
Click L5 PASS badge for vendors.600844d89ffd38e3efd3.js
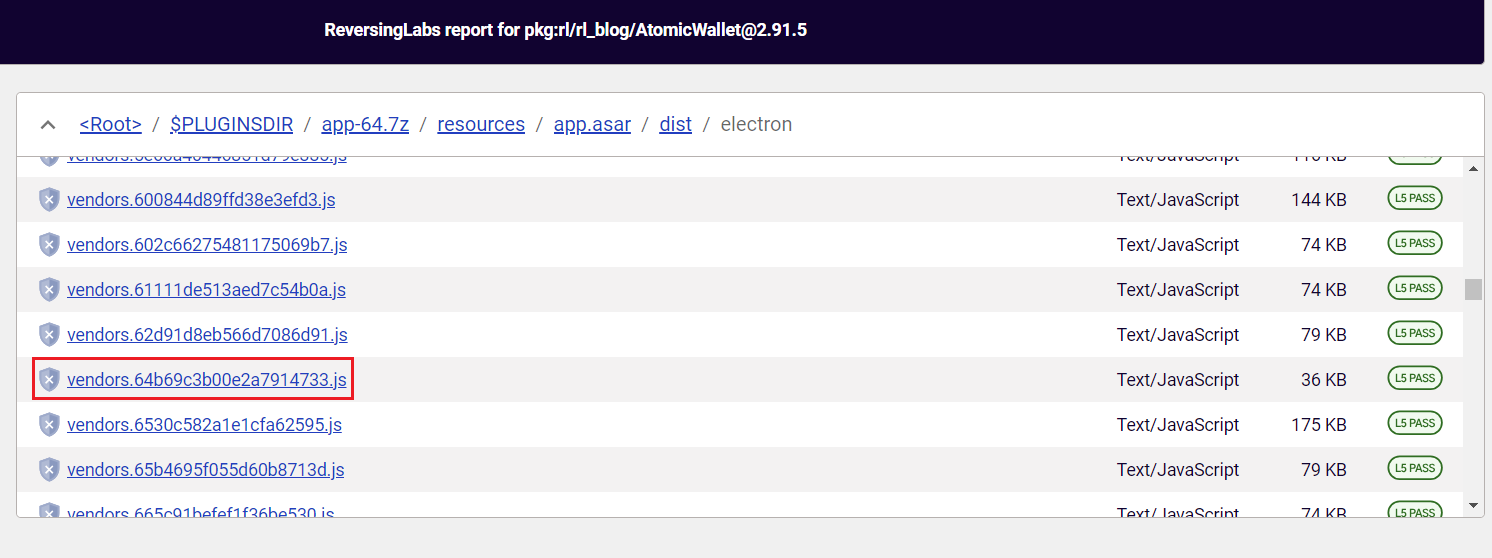pyautogui.click(x=1415, y=199)
